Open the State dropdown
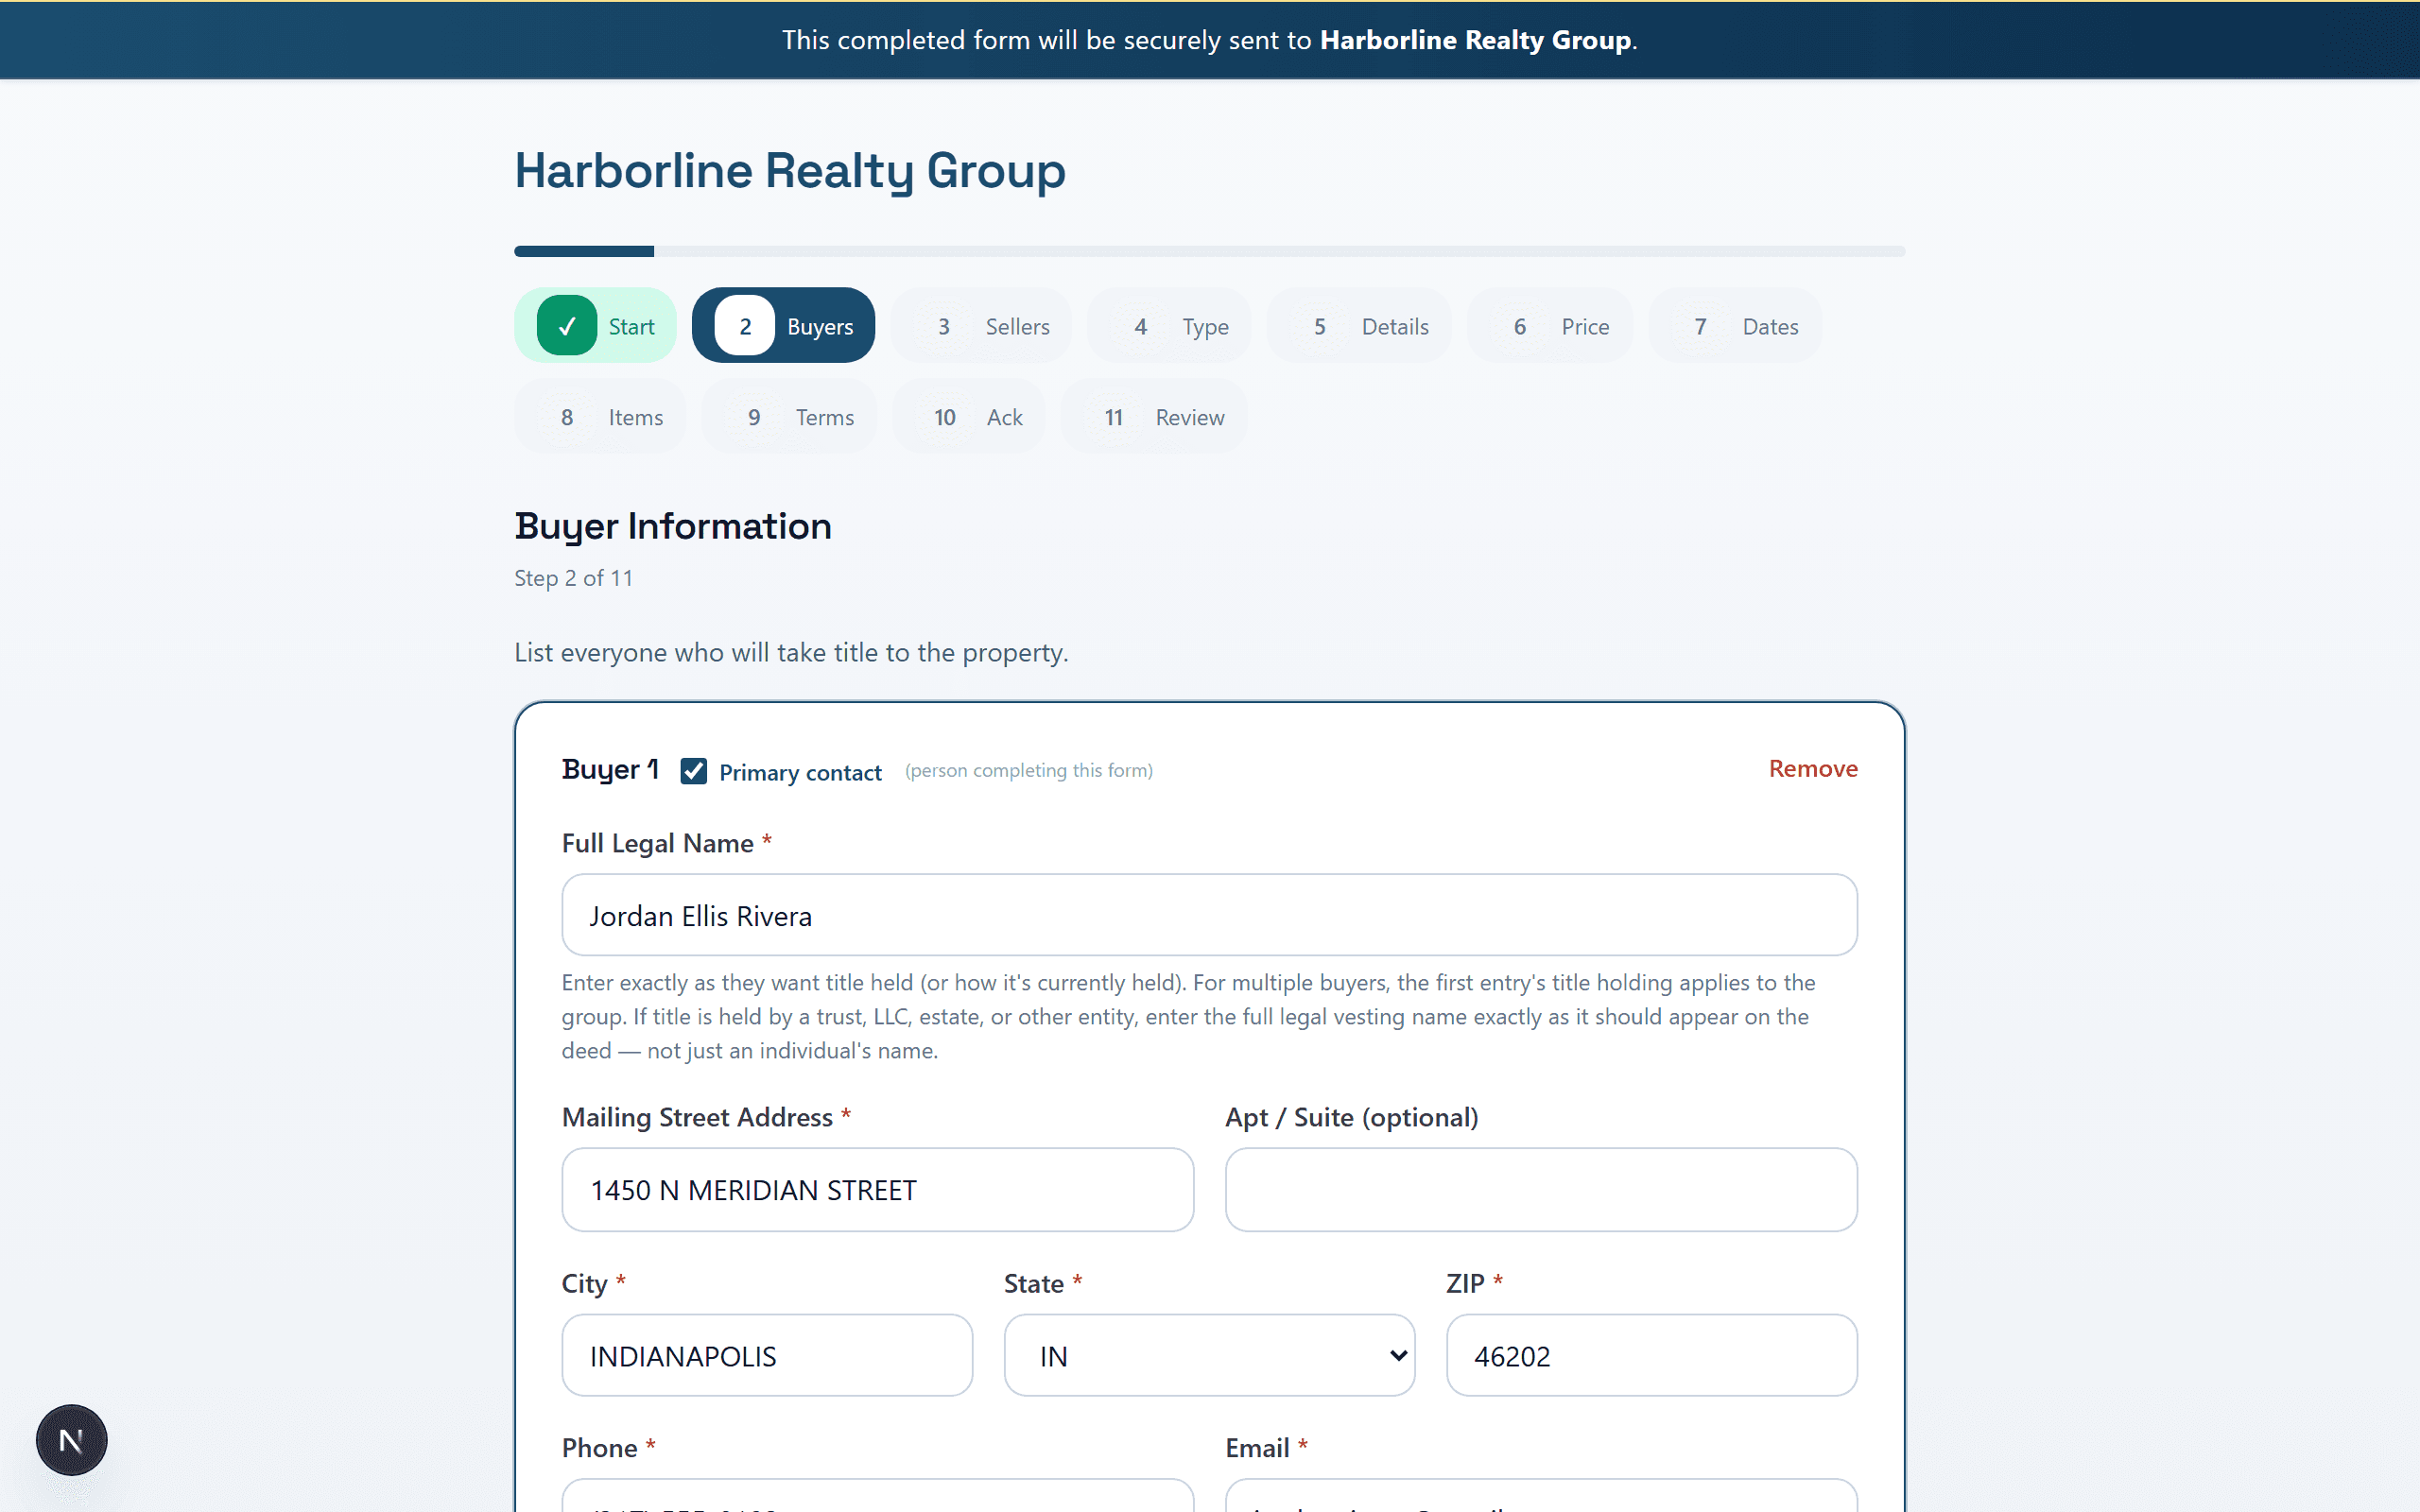 pyautogui.click(x=1209, y=1355)
